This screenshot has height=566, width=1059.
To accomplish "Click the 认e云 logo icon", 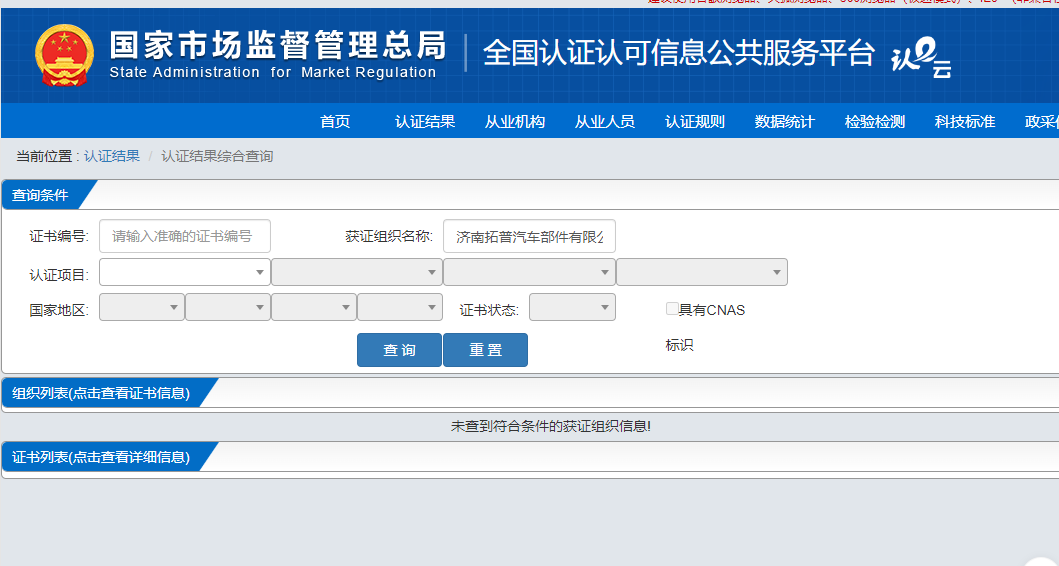I will (921, 59).
